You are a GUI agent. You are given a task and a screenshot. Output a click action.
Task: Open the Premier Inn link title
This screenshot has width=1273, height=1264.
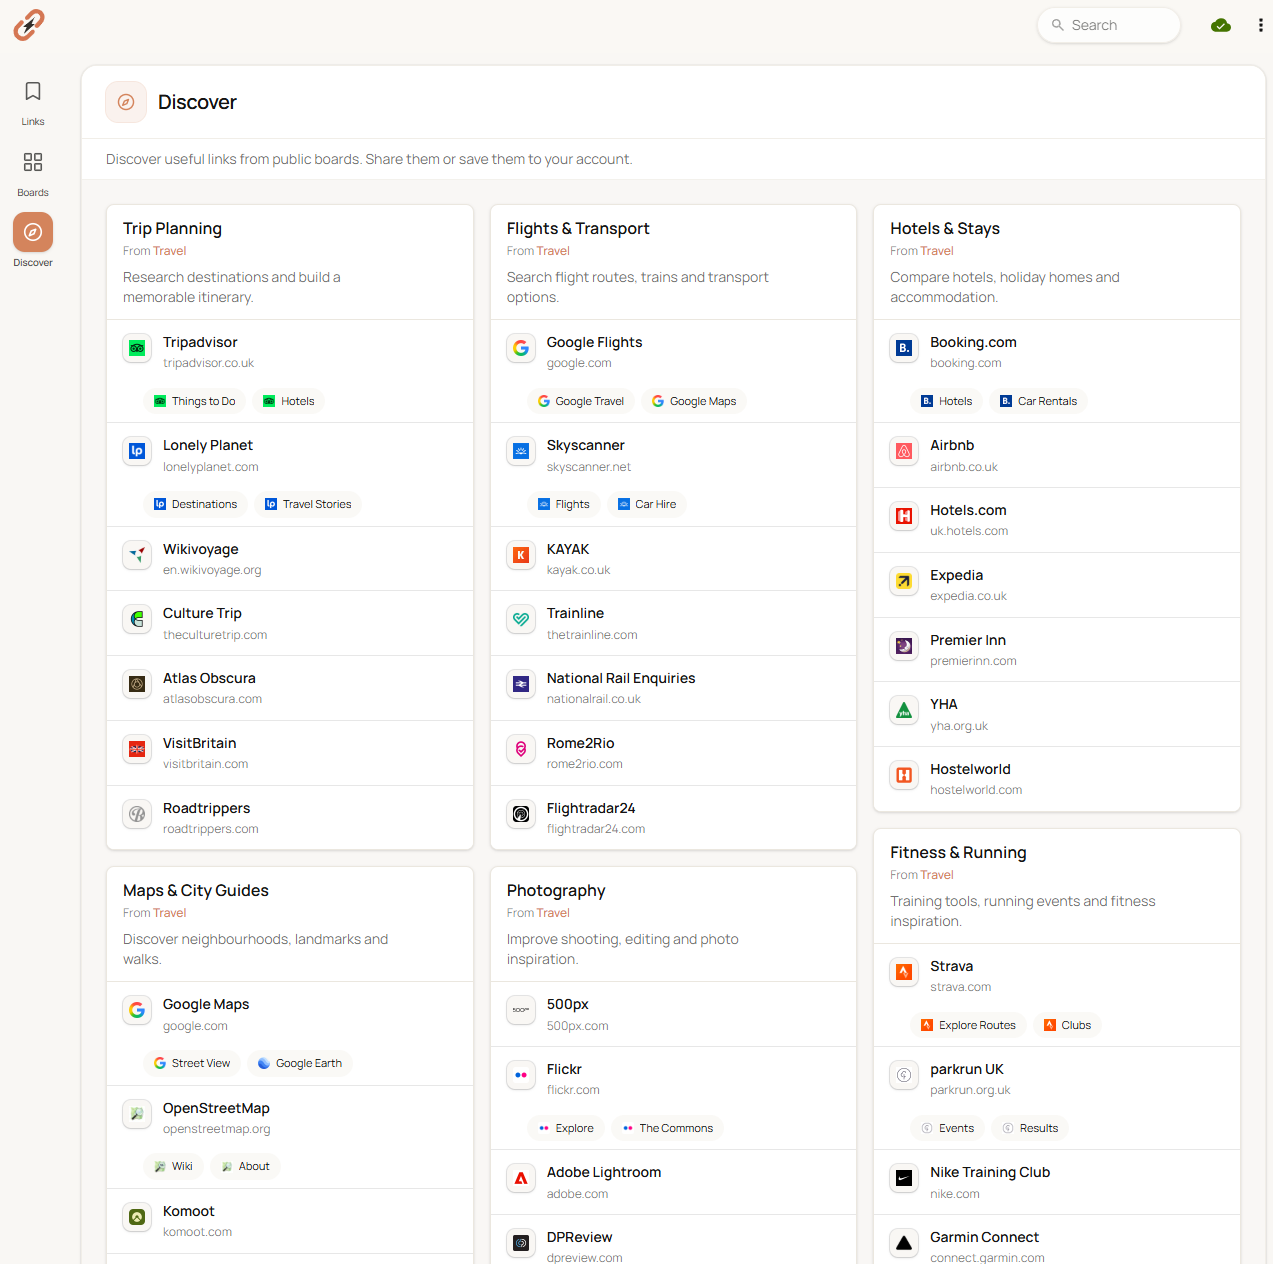[x=968, y=640]
